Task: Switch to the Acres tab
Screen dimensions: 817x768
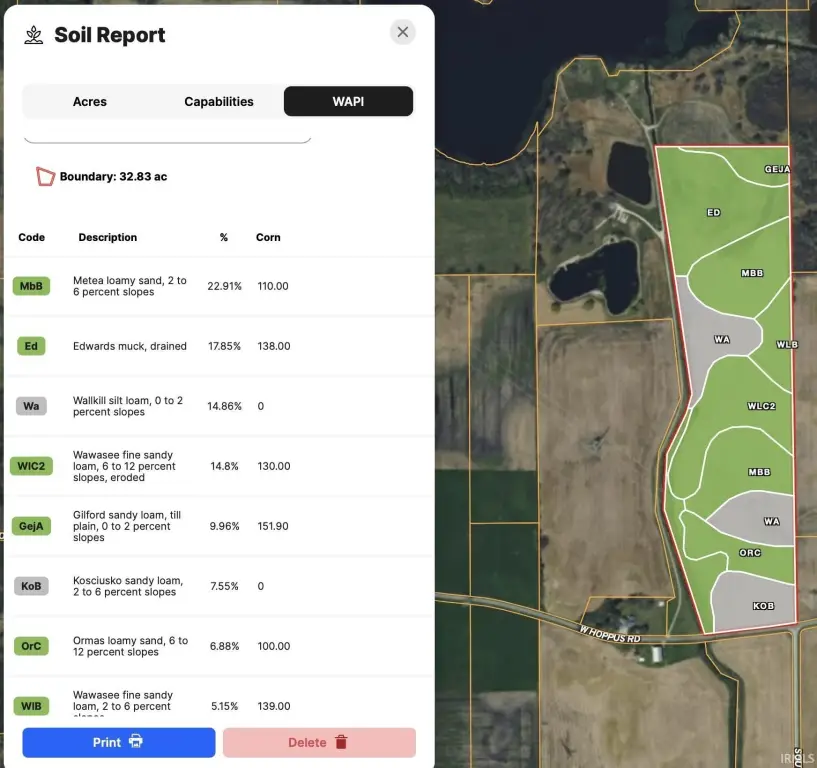Action: tap(90, 102)
